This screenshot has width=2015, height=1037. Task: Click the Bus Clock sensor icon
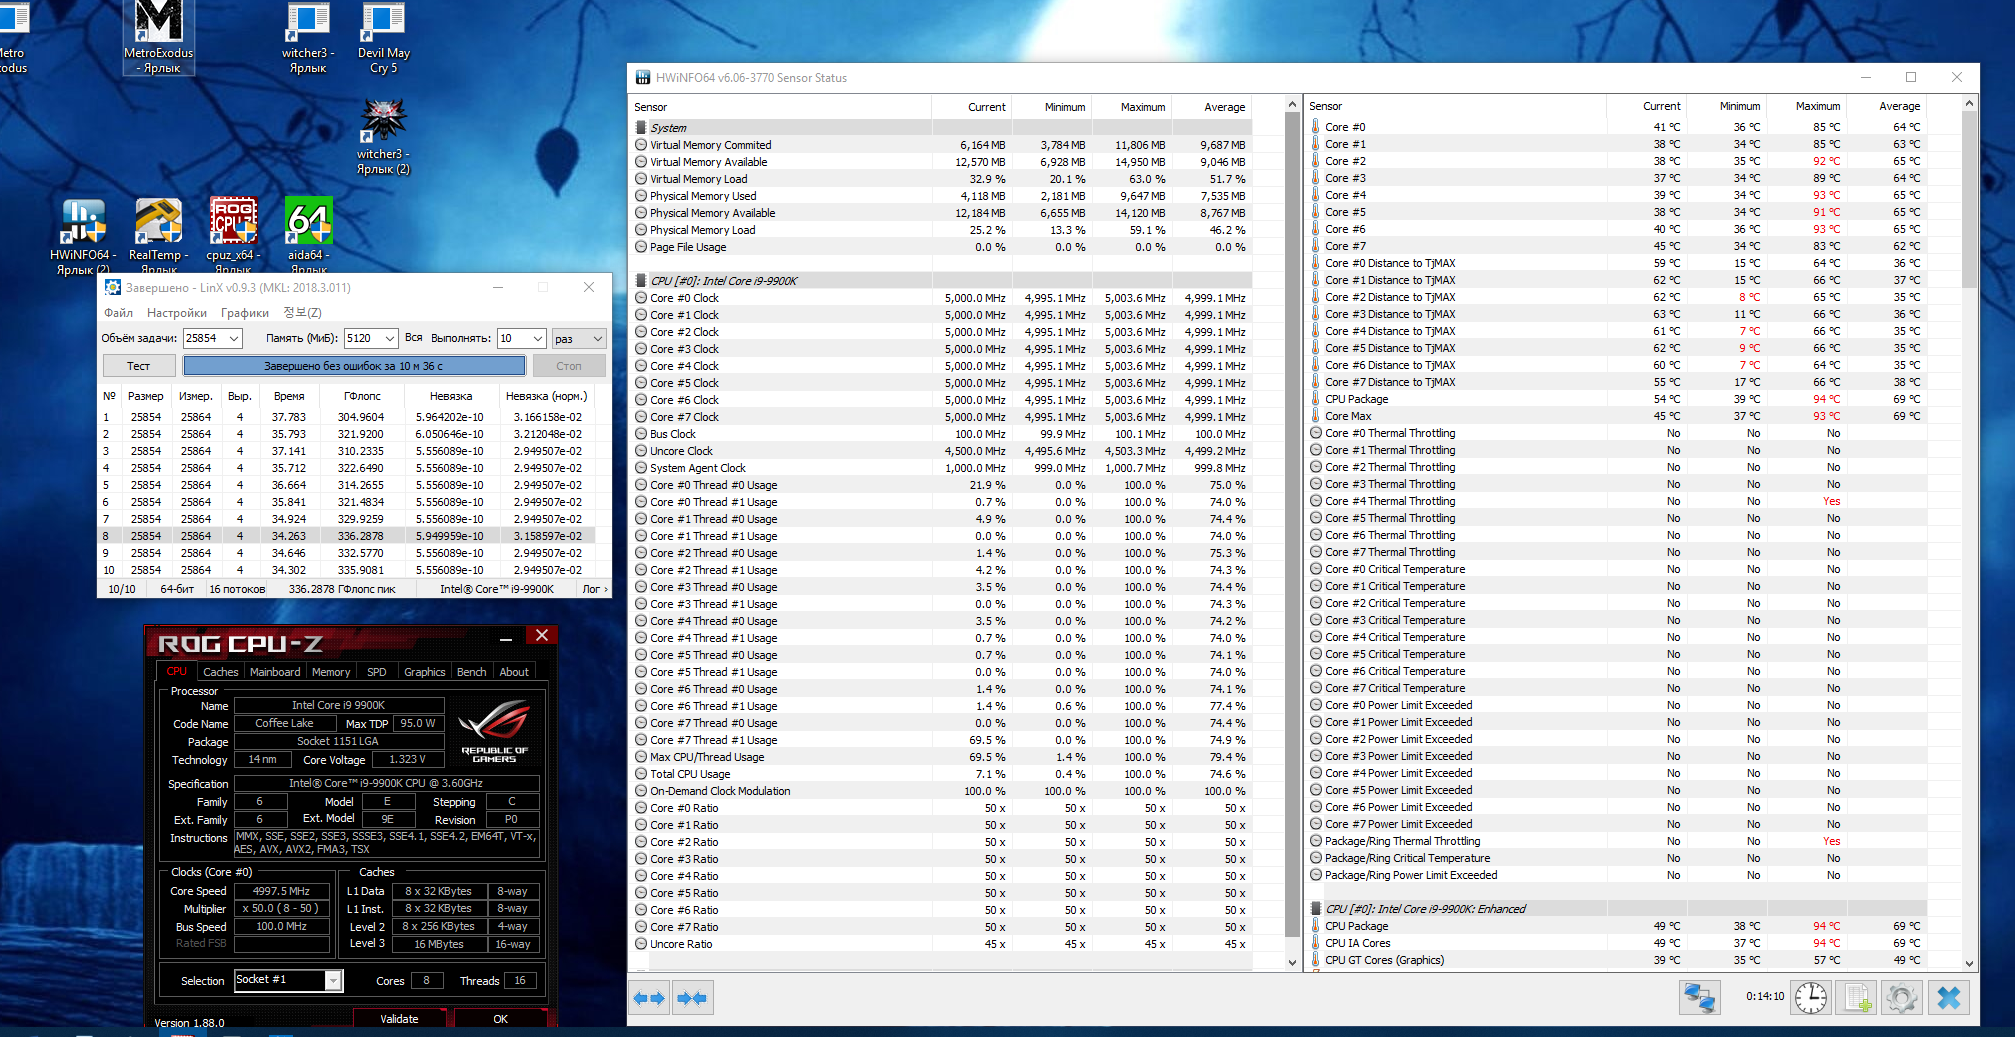tap(641, 434)
